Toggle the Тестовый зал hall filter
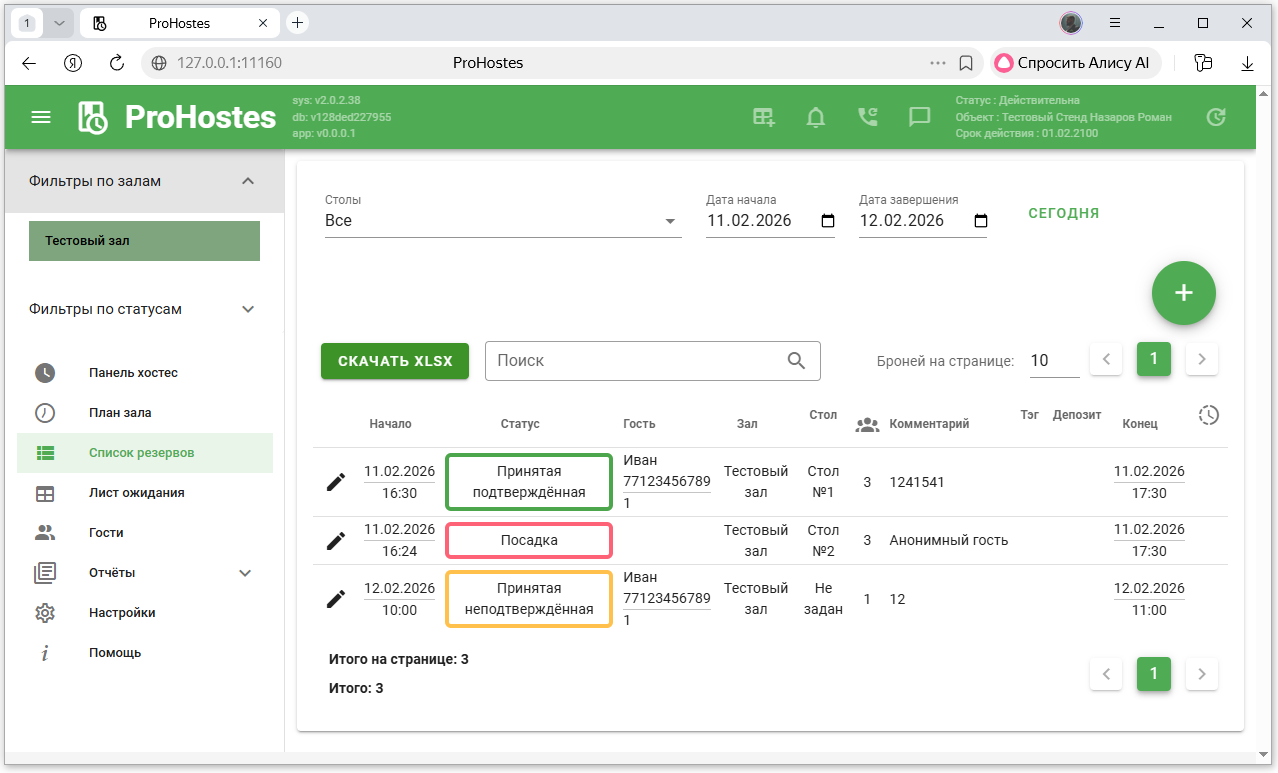Screen dimensions: 1278x773 (144, 241)
